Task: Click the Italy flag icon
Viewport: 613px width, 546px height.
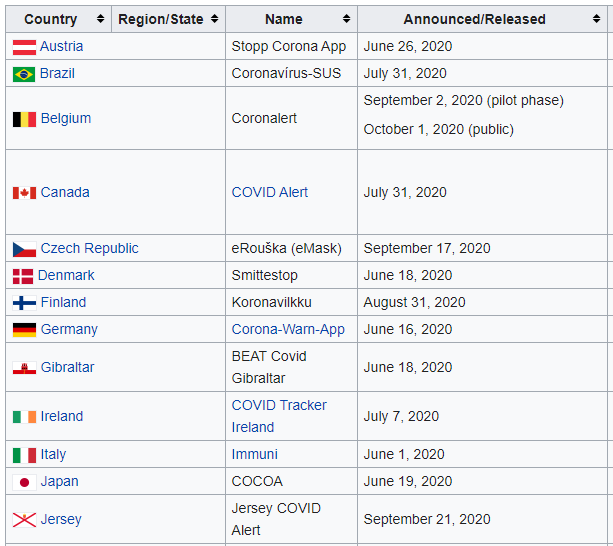Action: 24,455
